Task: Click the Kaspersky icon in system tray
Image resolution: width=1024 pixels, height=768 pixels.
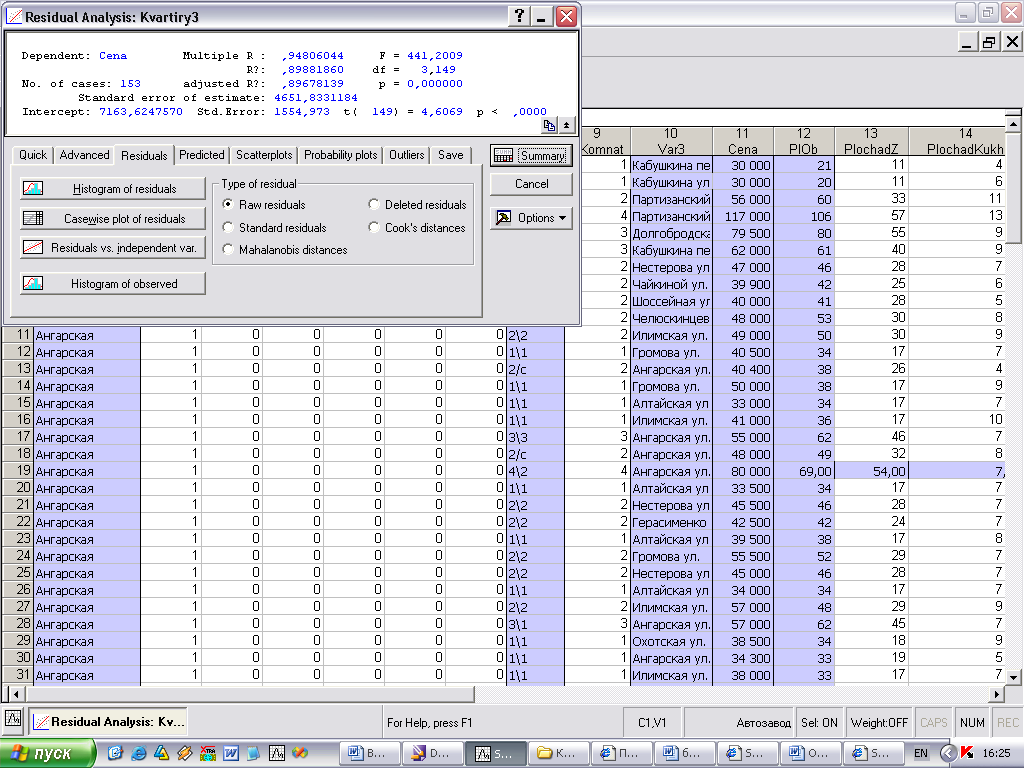Action: 966,752
